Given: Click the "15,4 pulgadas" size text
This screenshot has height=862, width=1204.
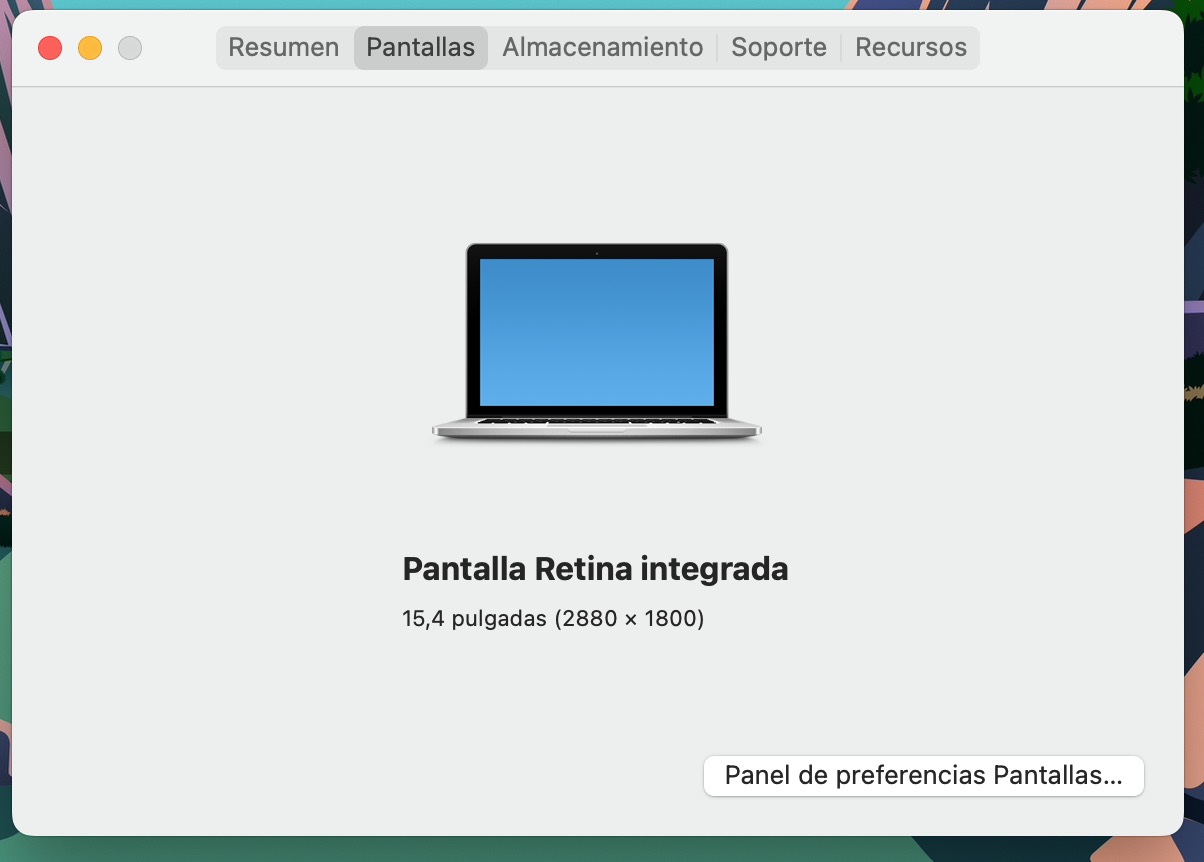Looking at the screenshot, I should [475, 619].
